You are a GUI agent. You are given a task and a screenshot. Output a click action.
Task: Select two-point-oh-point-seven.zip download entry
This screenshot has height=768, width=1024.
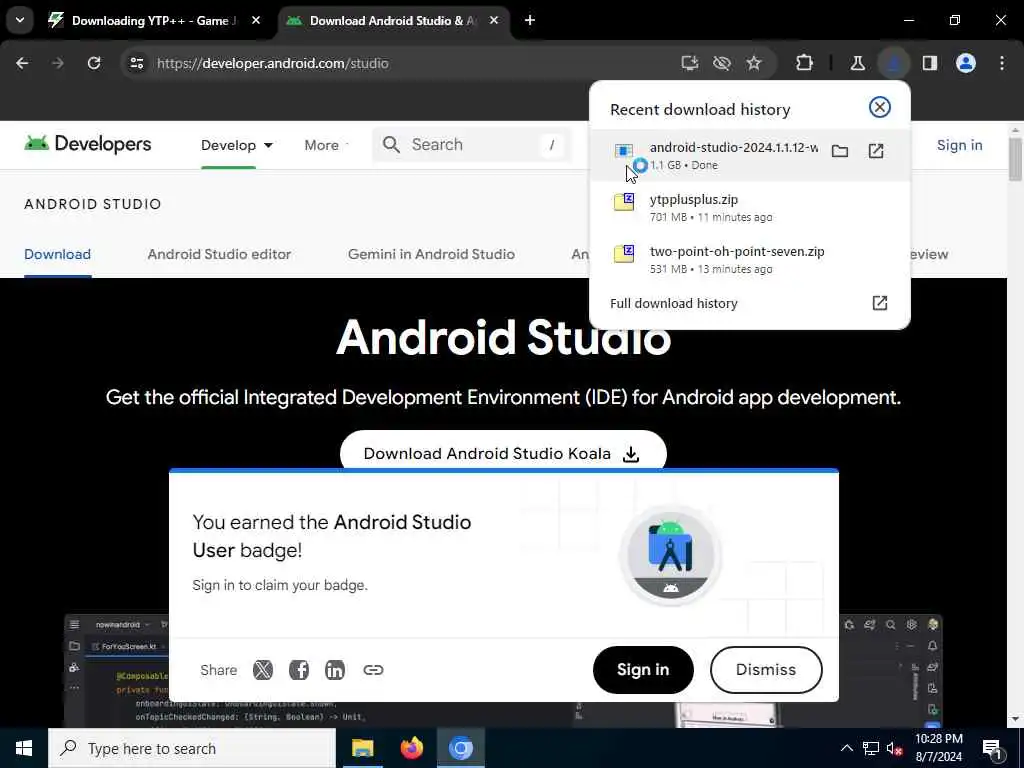[x=750, y=259]
